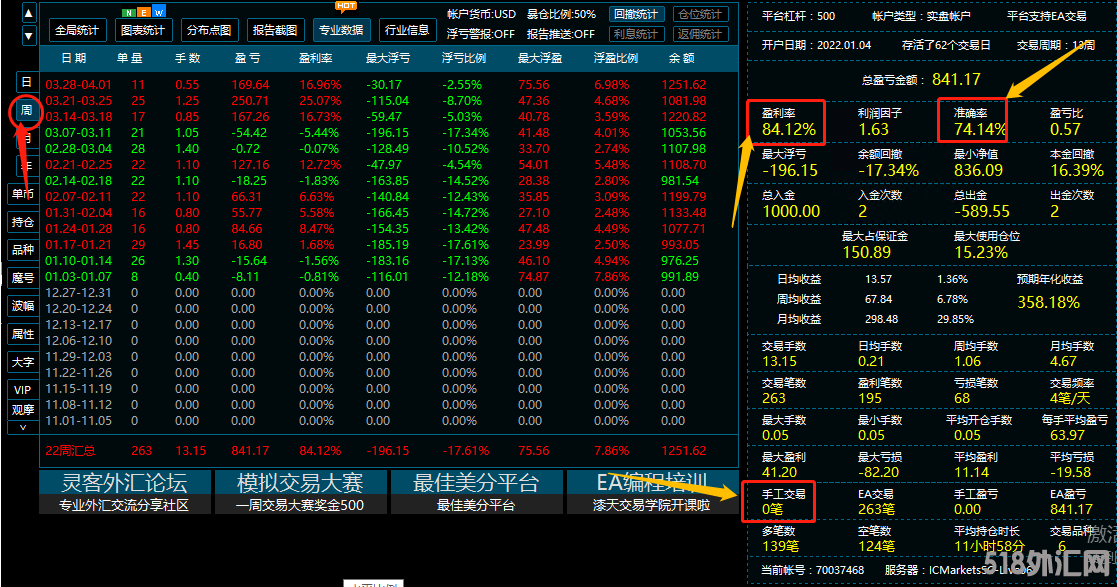Open the 全局统计 view
The height and width of the screenshot is (587, 1117).
point(78,30)
